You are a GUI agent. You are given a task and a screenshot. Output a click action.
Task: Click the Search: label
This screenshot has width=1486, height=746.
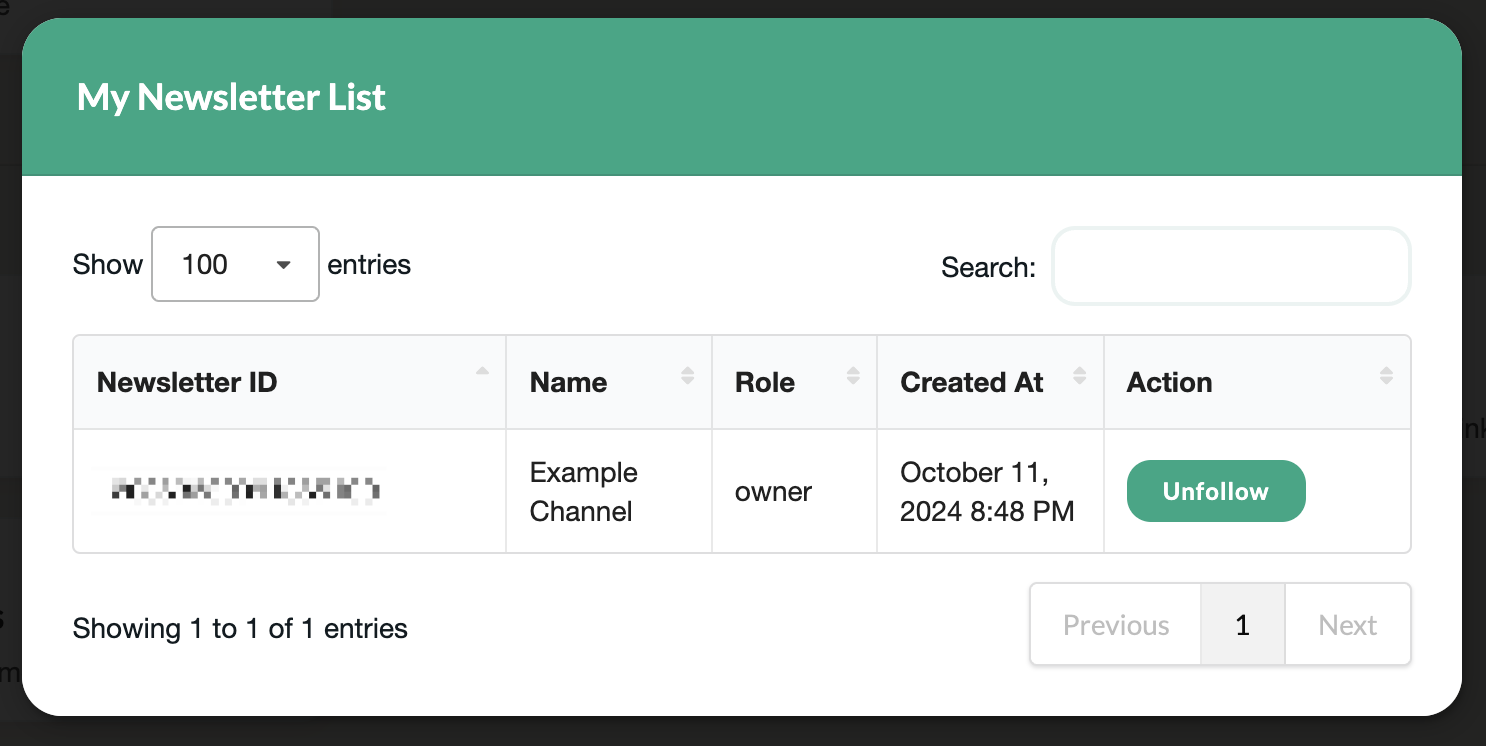coord(988,267)
